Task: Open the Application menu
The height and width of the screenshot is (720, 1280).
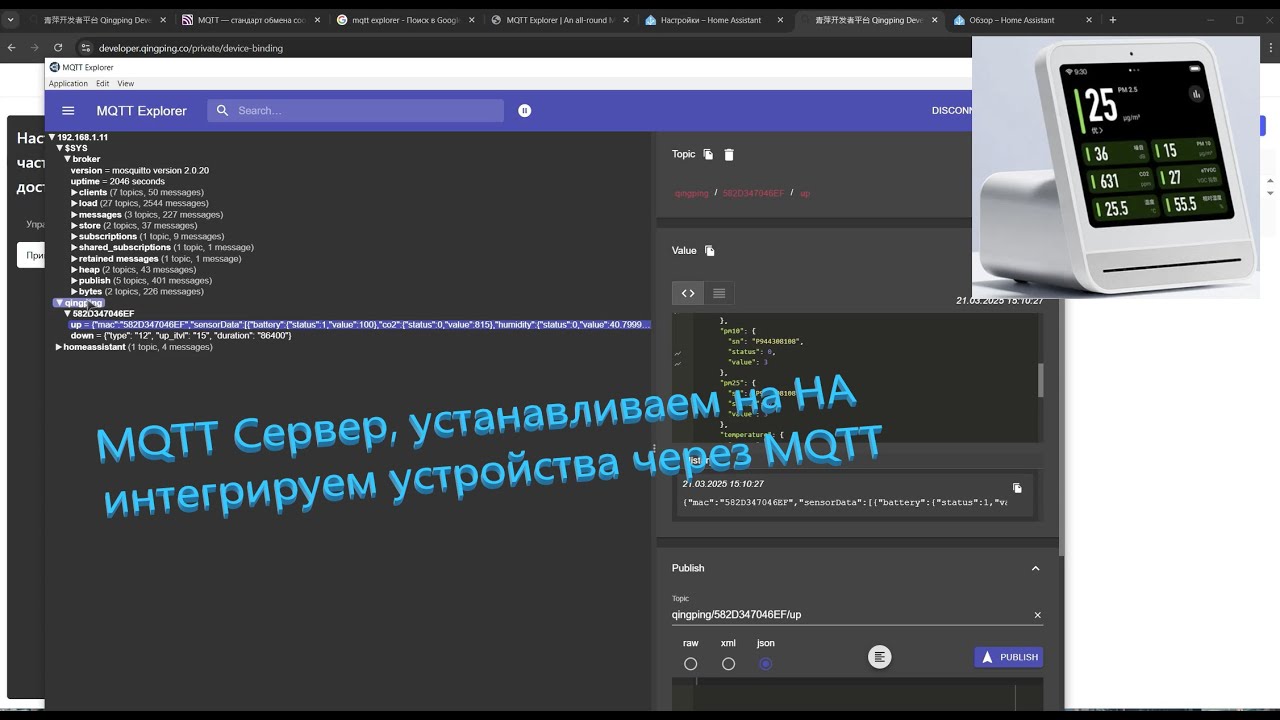Action: (68, 84)
